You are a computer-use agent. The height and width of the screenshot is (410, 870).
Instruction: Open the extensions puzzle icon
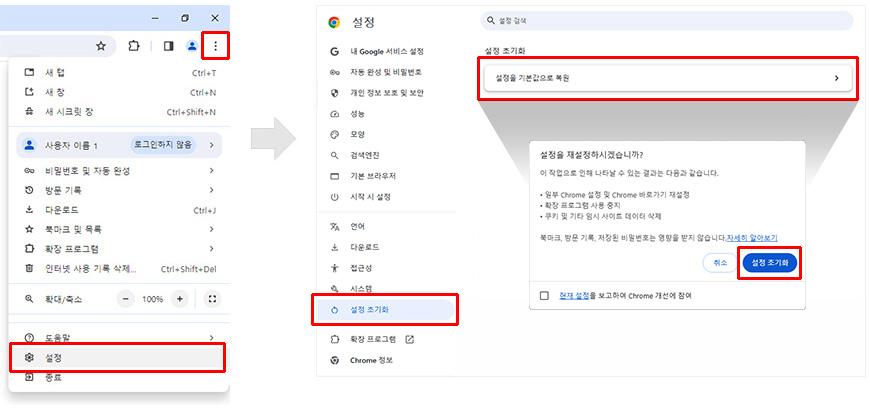click(134, 46)
